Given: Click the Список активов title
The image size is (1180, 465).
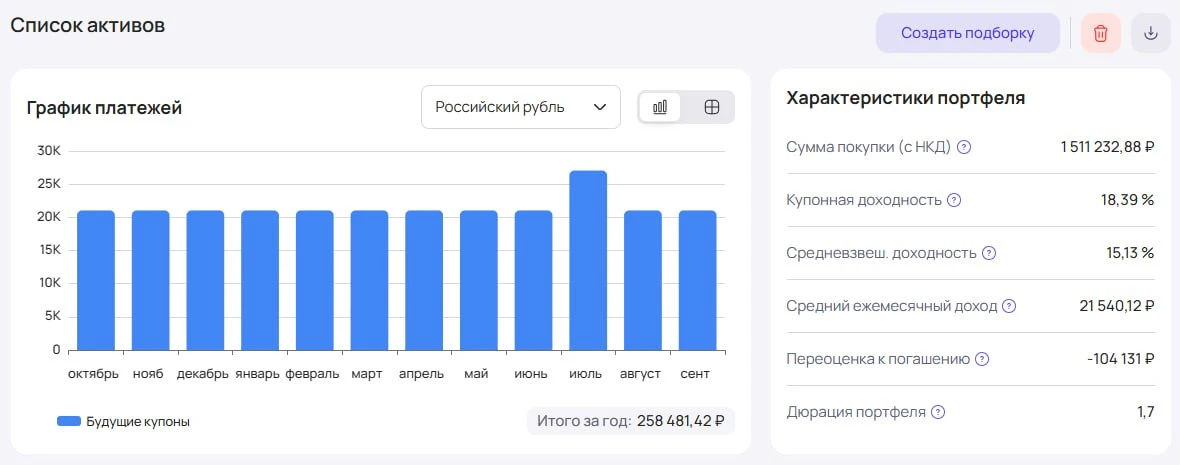Looking at the screenshot, I should pyautogui.click(x=87, y=24).
